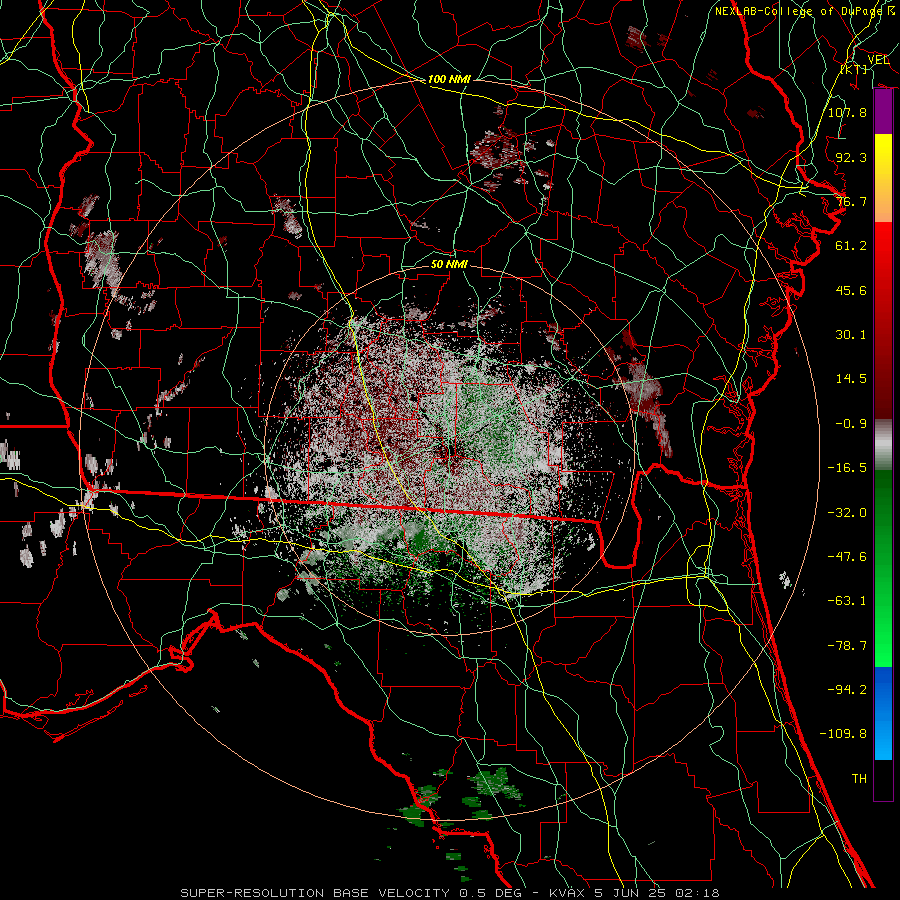The height and width of the screenshot is (900, 900).
Task: Click the gray near-zero segment of the color bar
Action: click(x=883, y=445)
